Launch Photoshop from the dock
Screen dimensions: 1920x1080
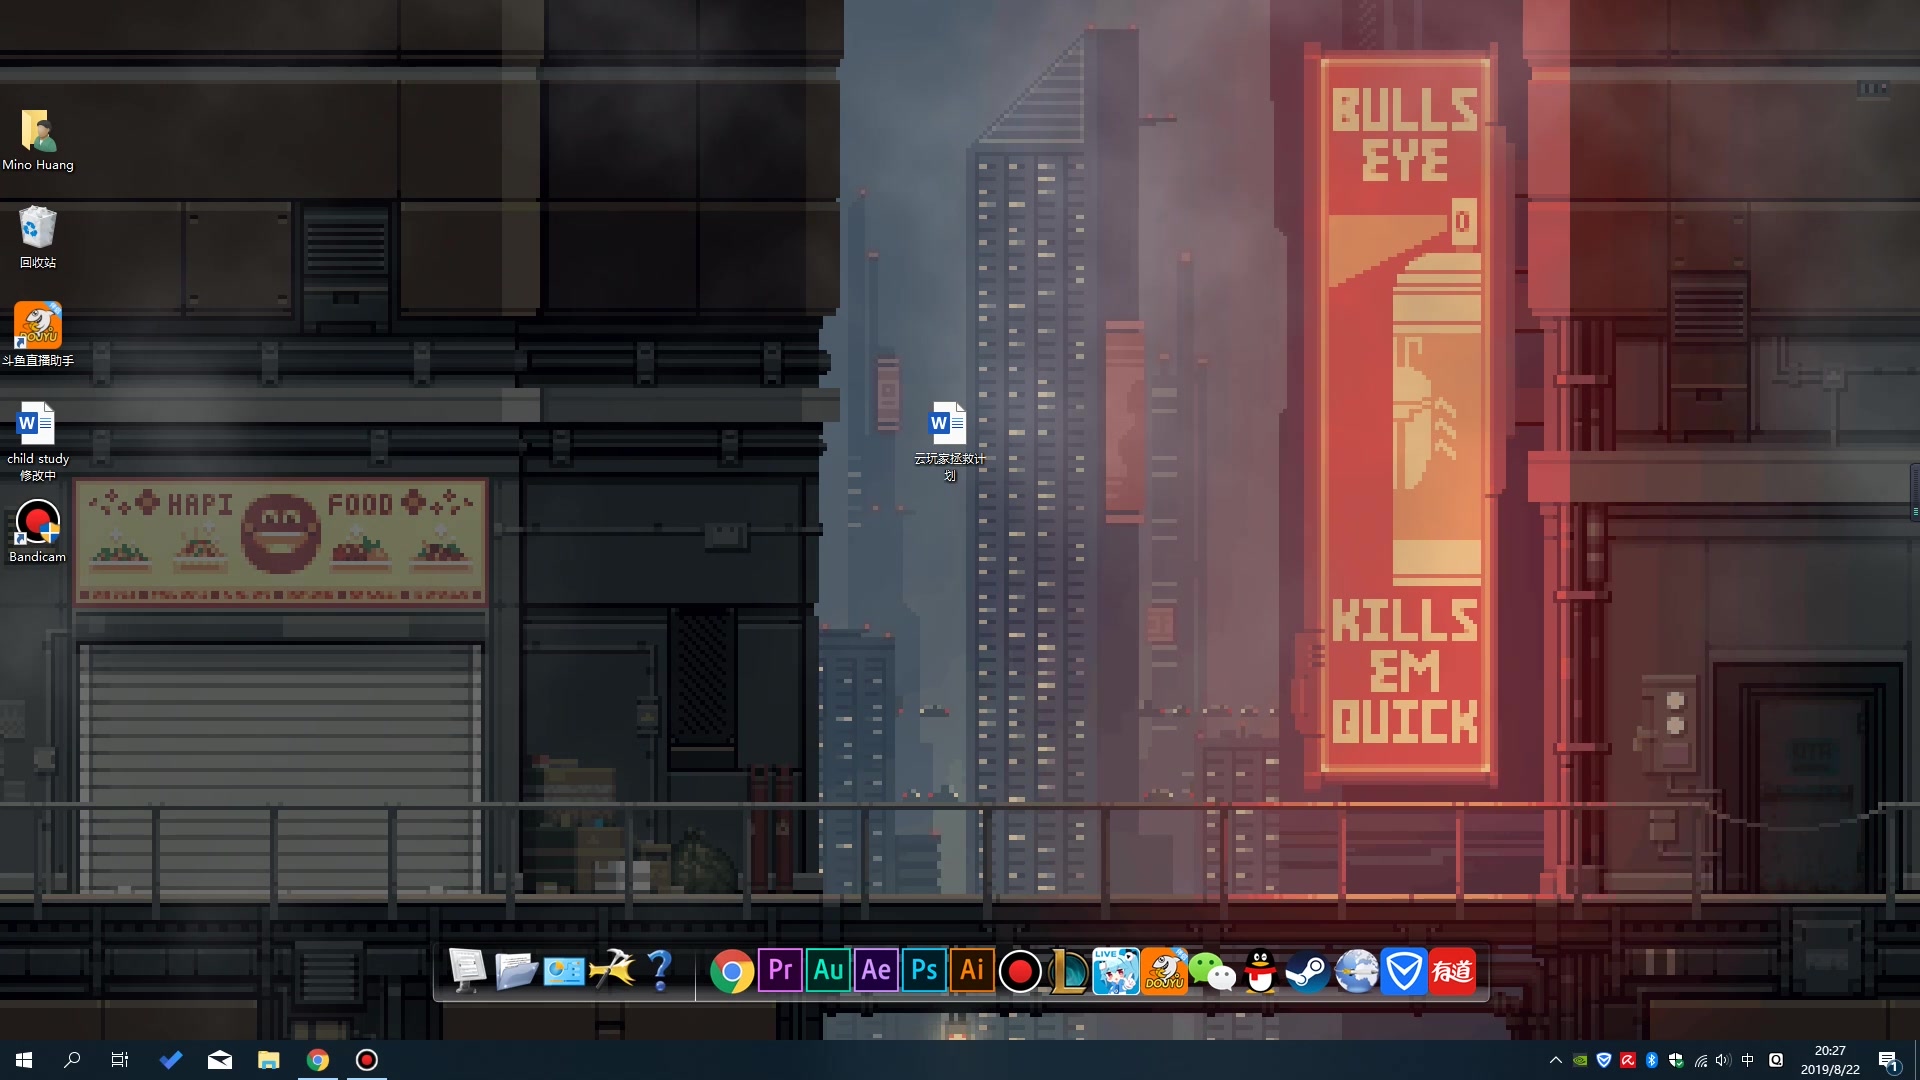[x=924, y=971]
